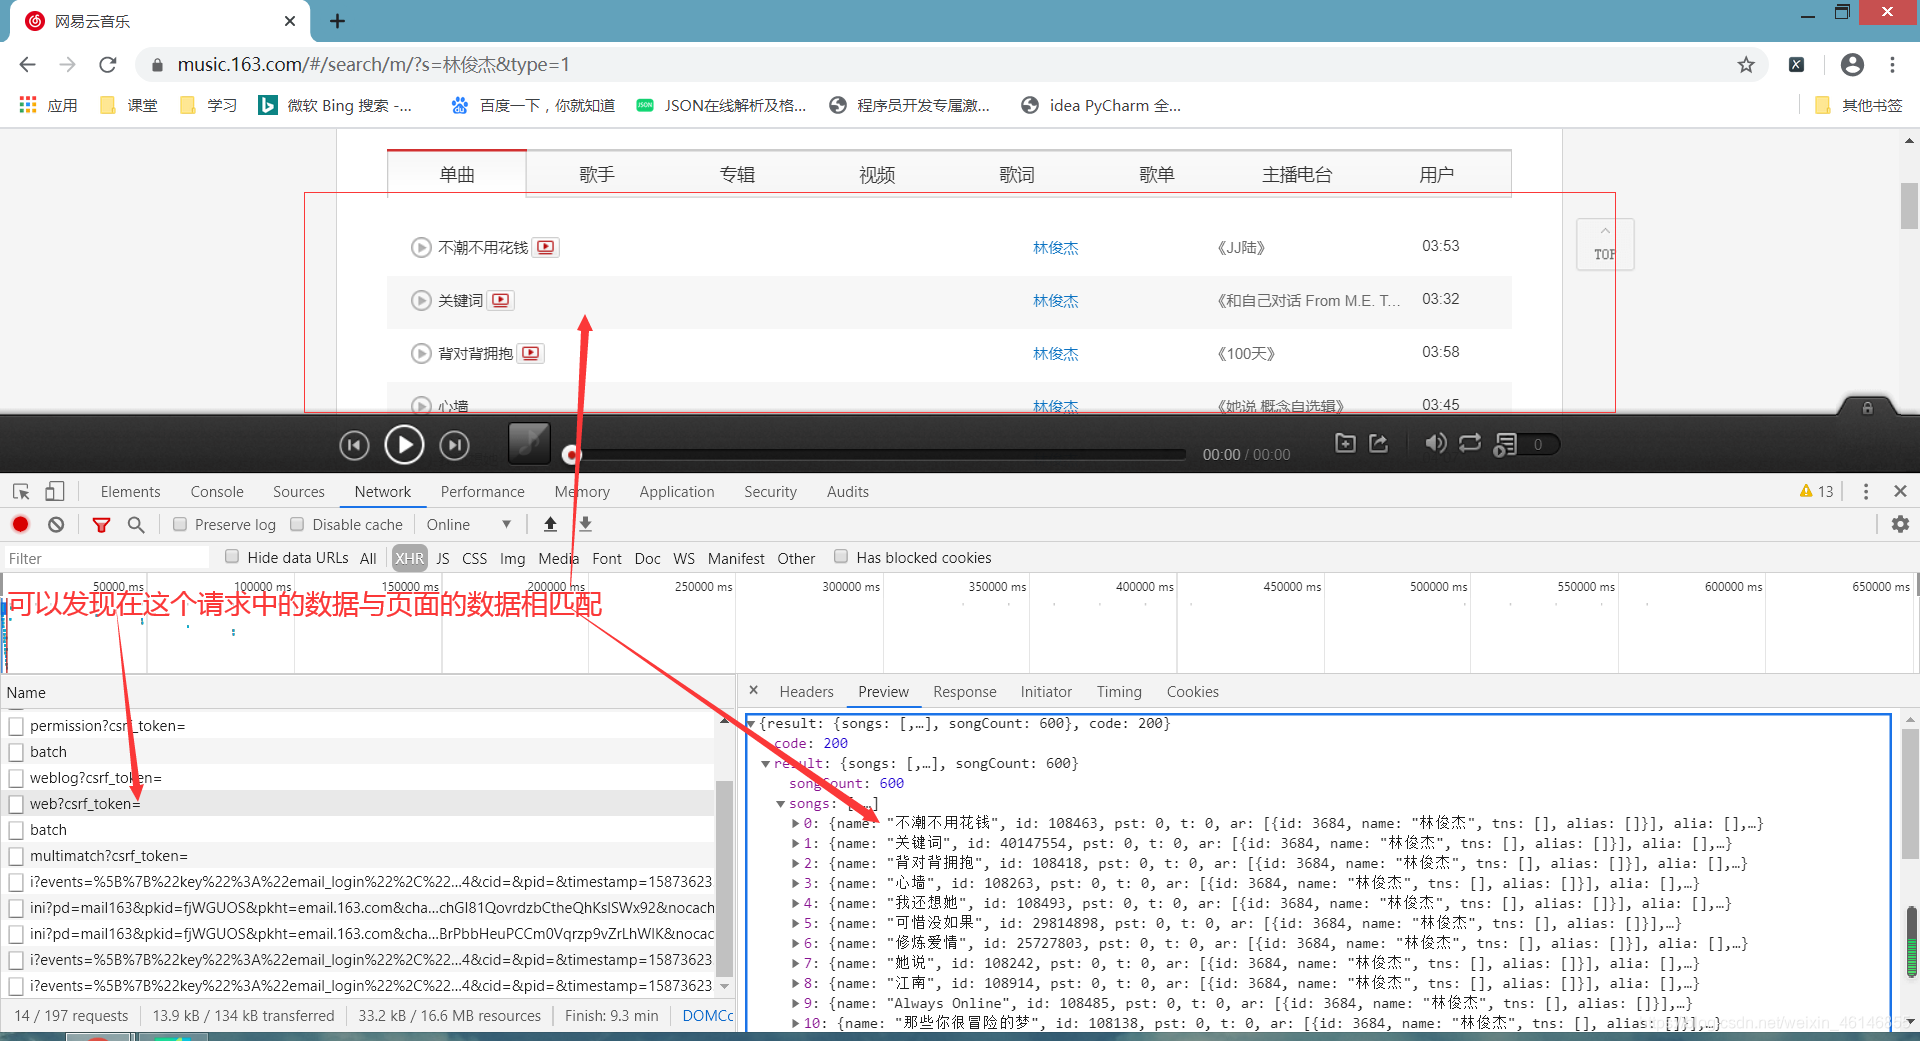
Task: Toggle the network filter funnel icon
Action: 101,524
